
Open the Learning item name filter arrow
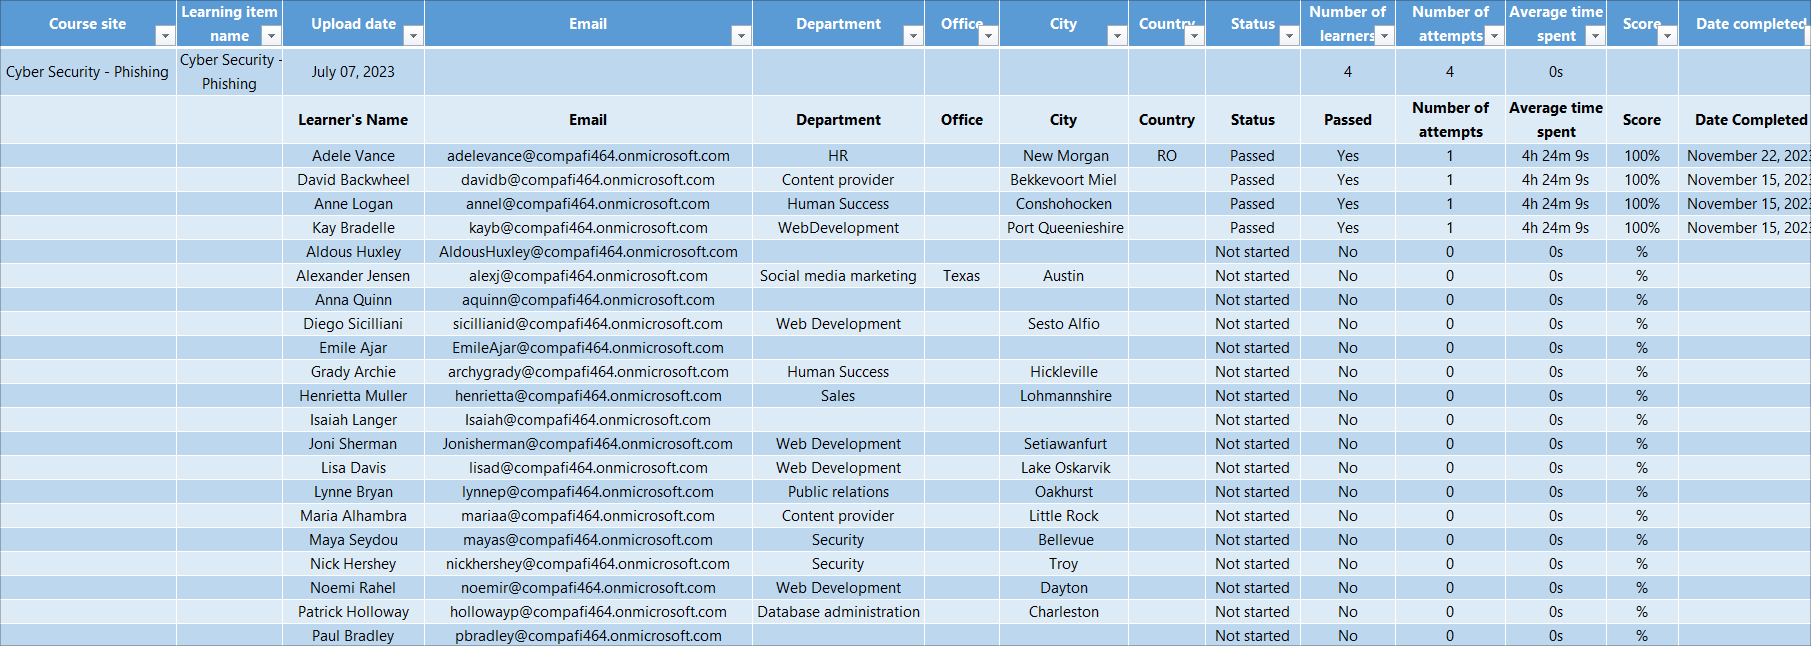[x=270, y=36]
